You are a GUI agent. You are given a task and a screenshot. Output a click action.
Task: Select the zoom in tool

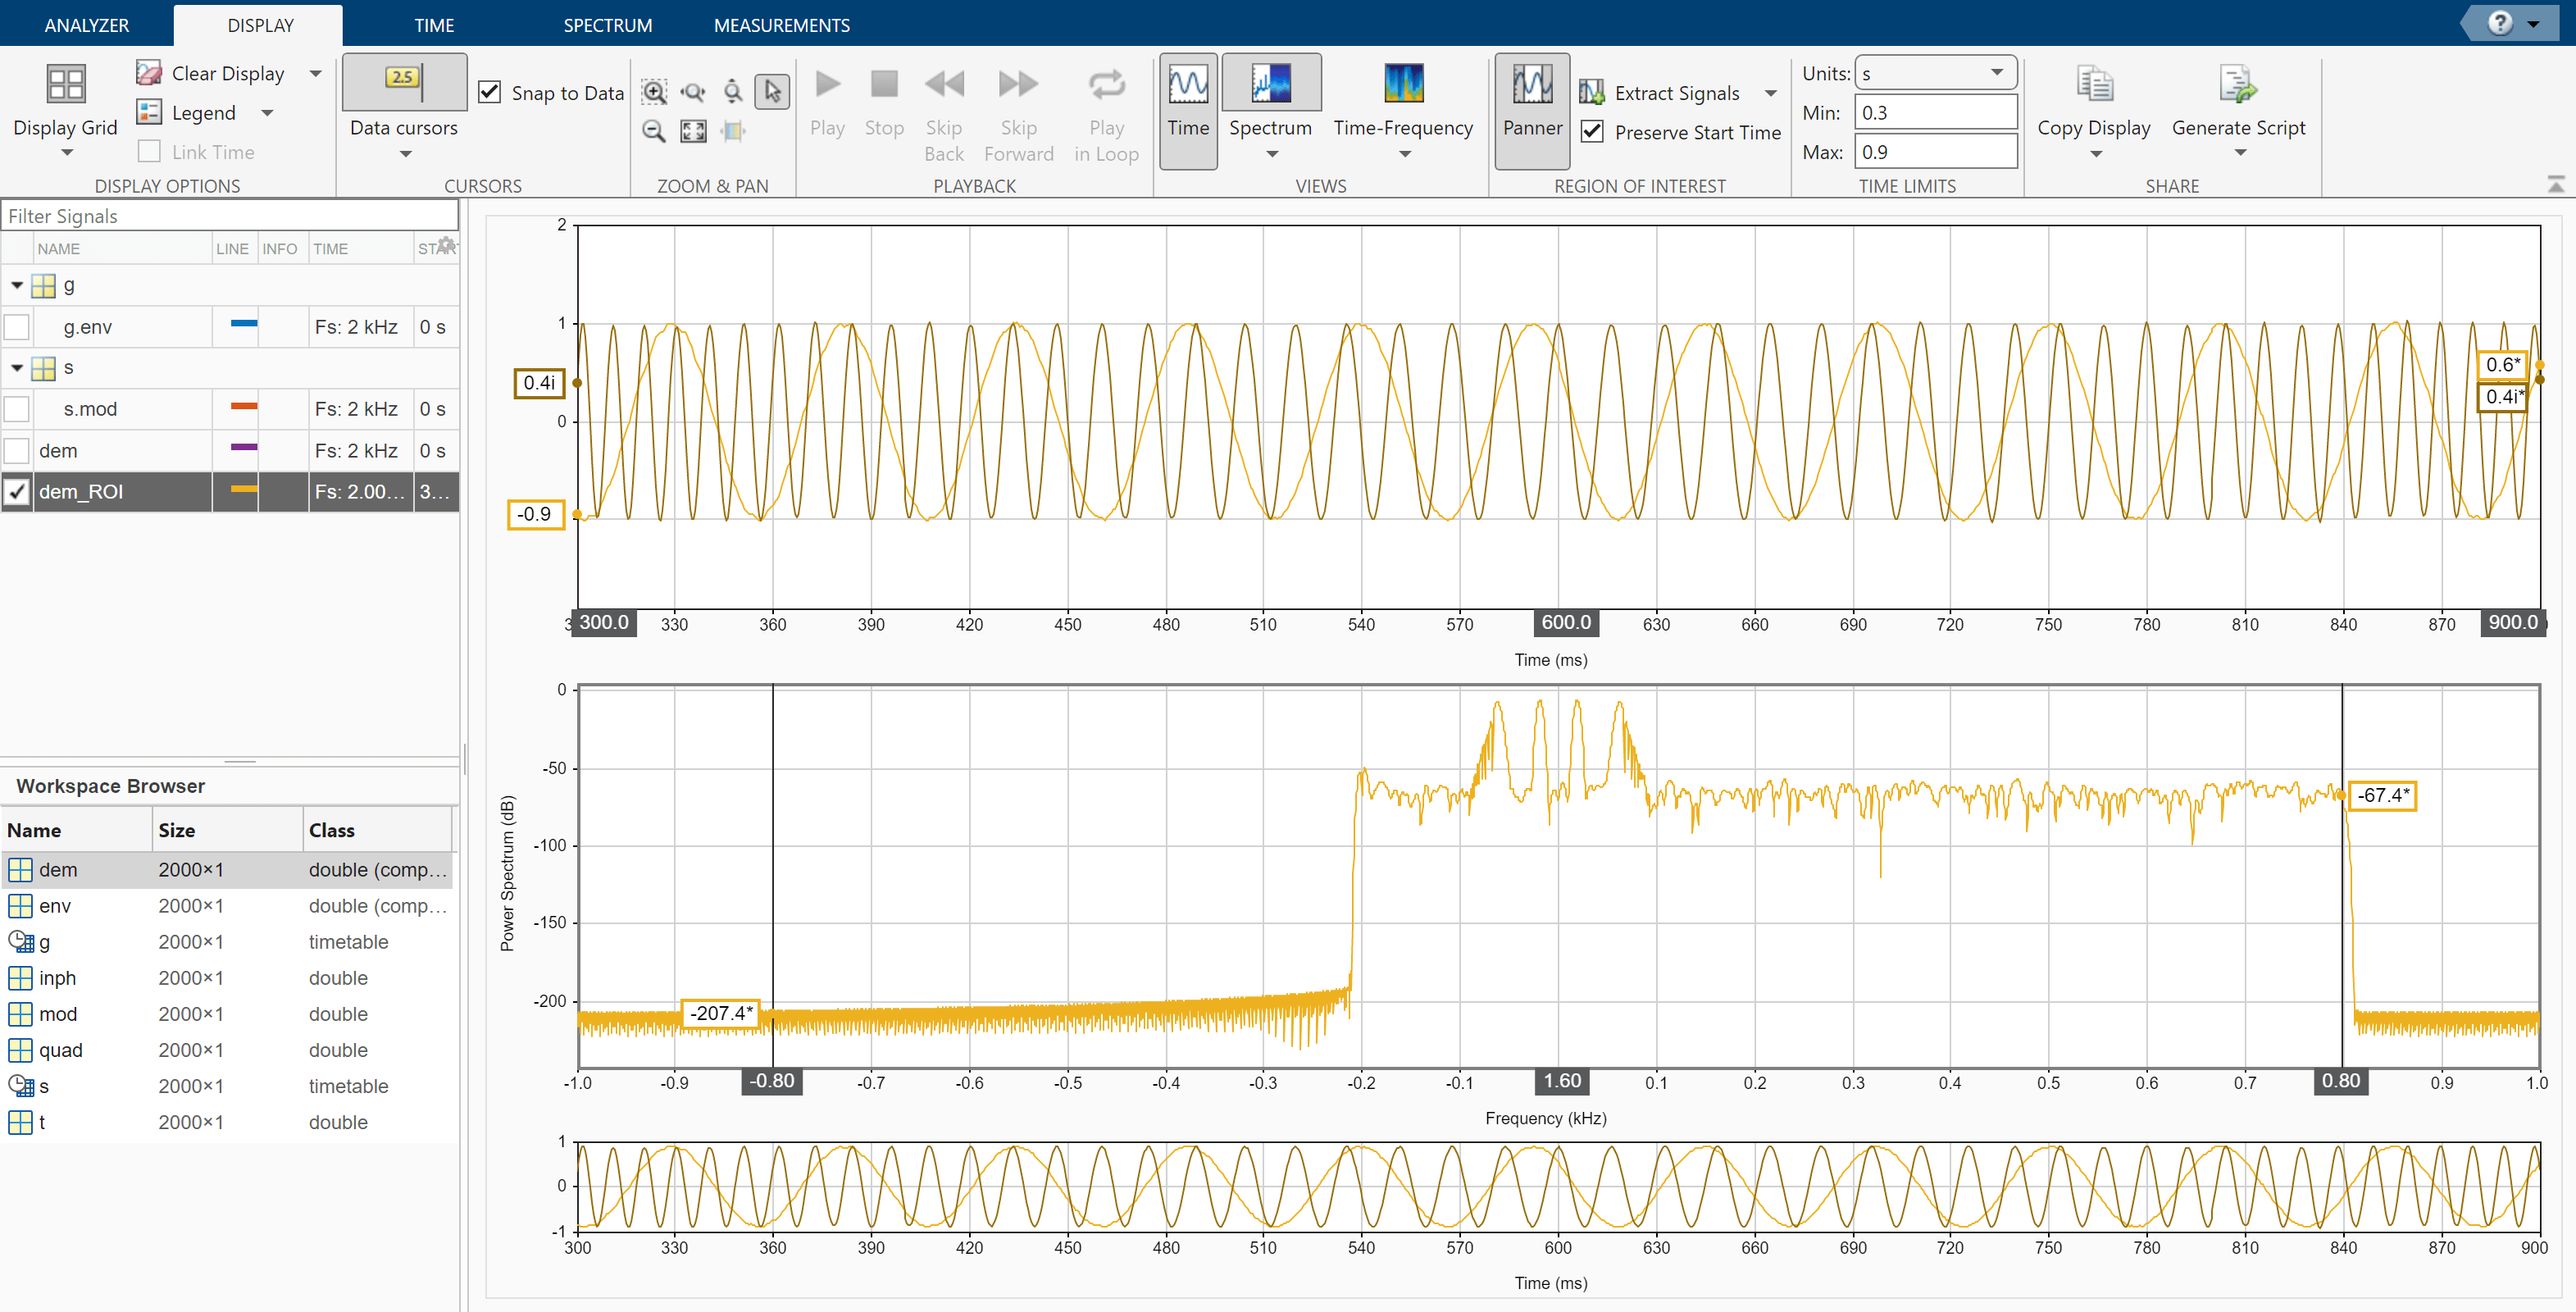[x=654, y=92]
